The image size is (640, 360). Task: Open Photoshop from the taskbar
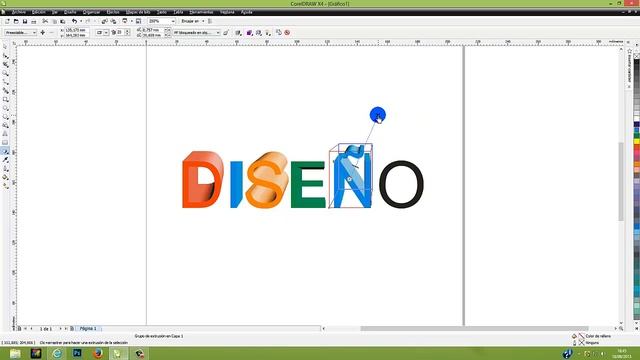77,353
